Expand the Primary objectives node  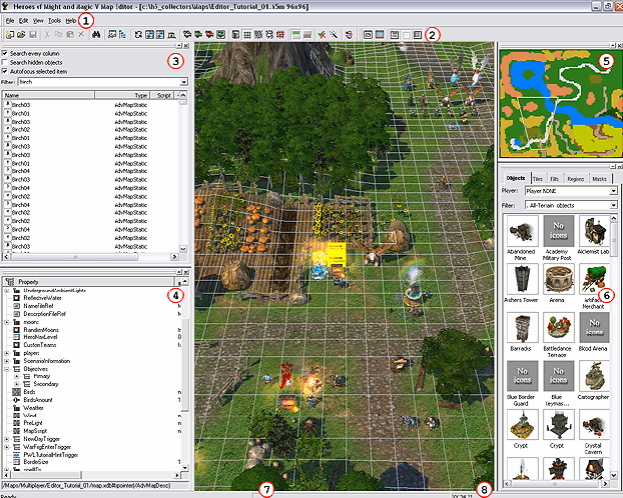(16, 376)
